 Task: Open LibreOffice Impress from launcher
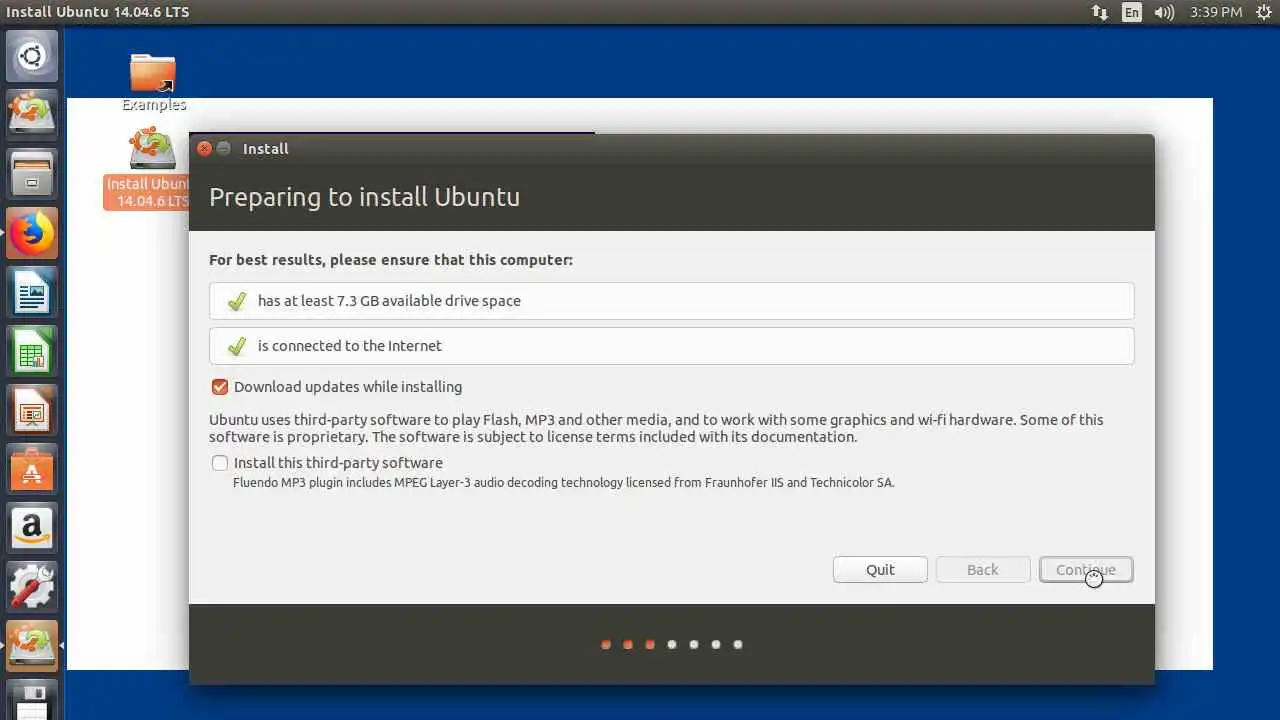click(x=32, y=410)
